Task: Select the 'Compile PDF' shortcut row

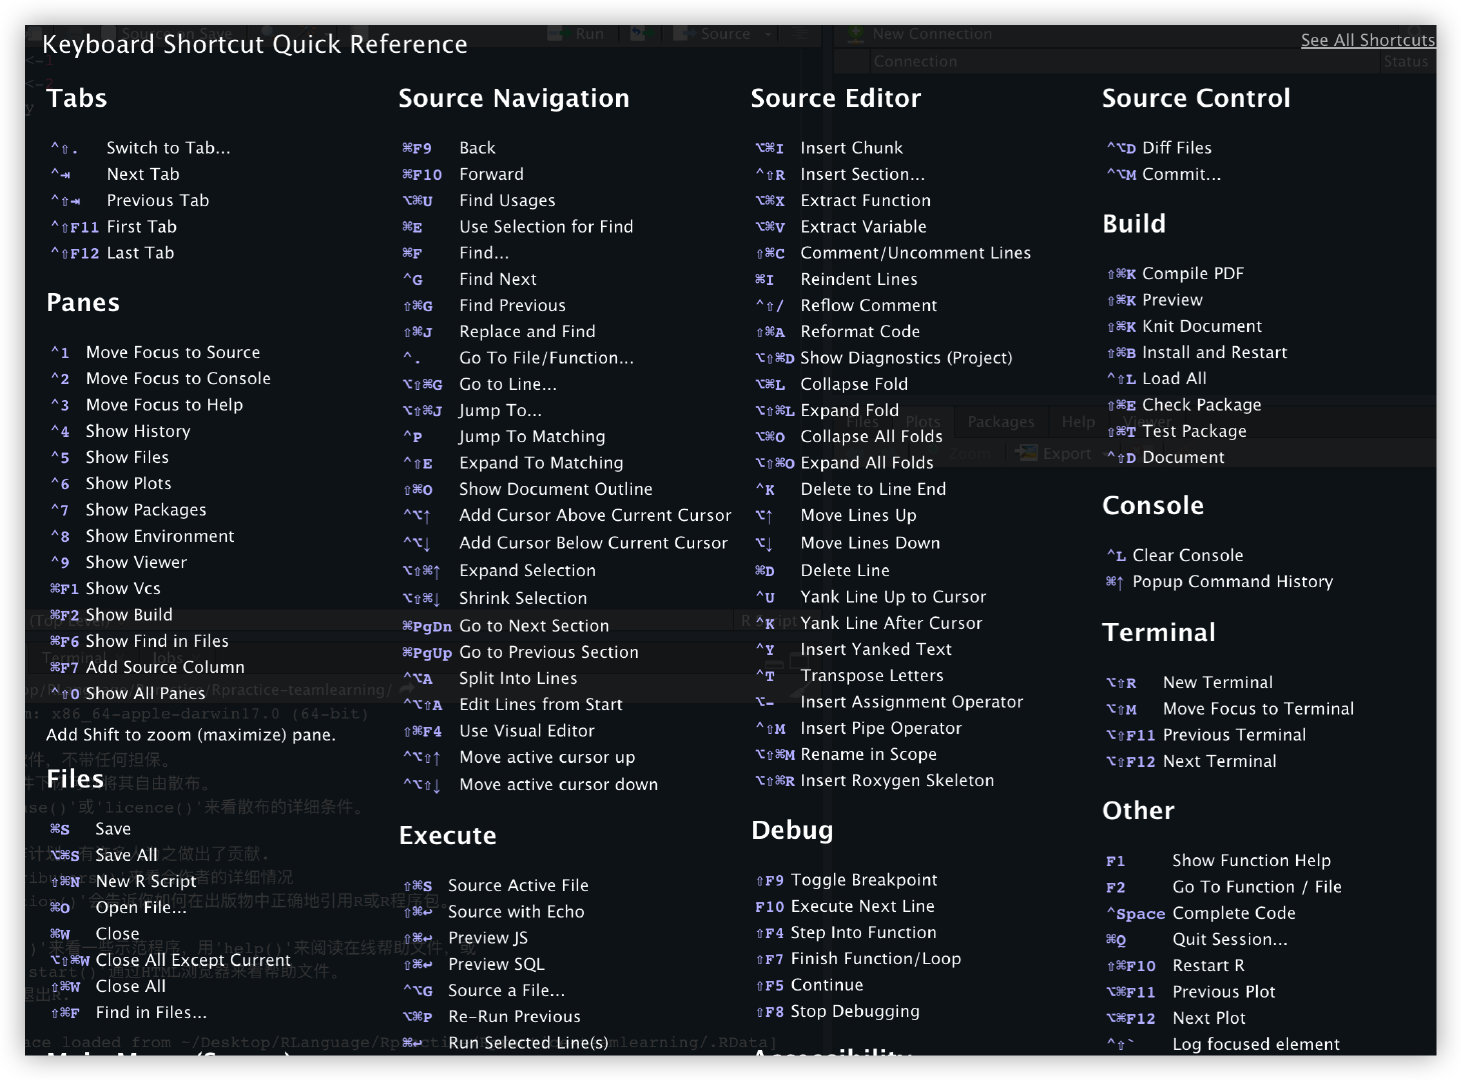Action: 1175,274
